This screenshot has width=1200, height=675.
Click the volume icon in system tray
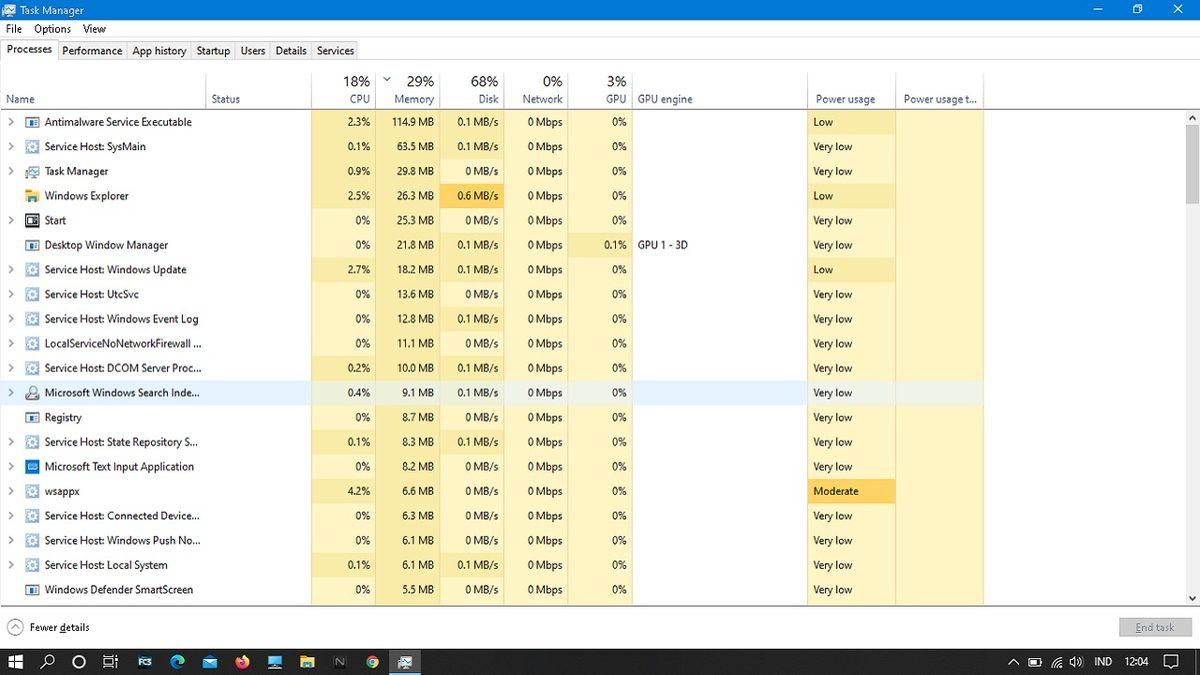tap(1075, 661)
